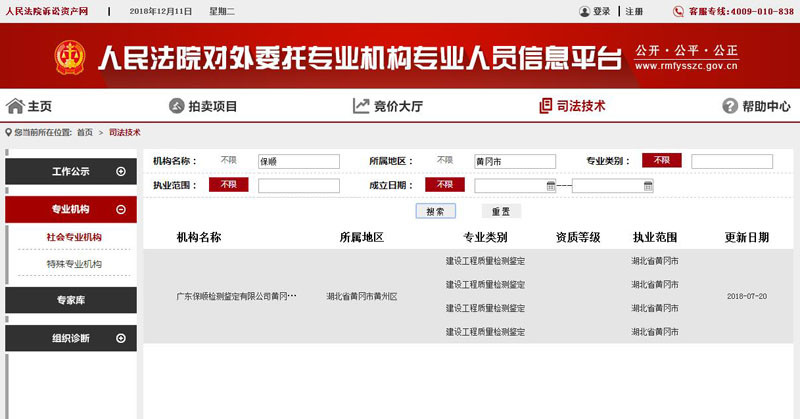Screen dimensions: 800x419
Task: Open the end date calendar picker icon
Action: click(x=648, y=185)
